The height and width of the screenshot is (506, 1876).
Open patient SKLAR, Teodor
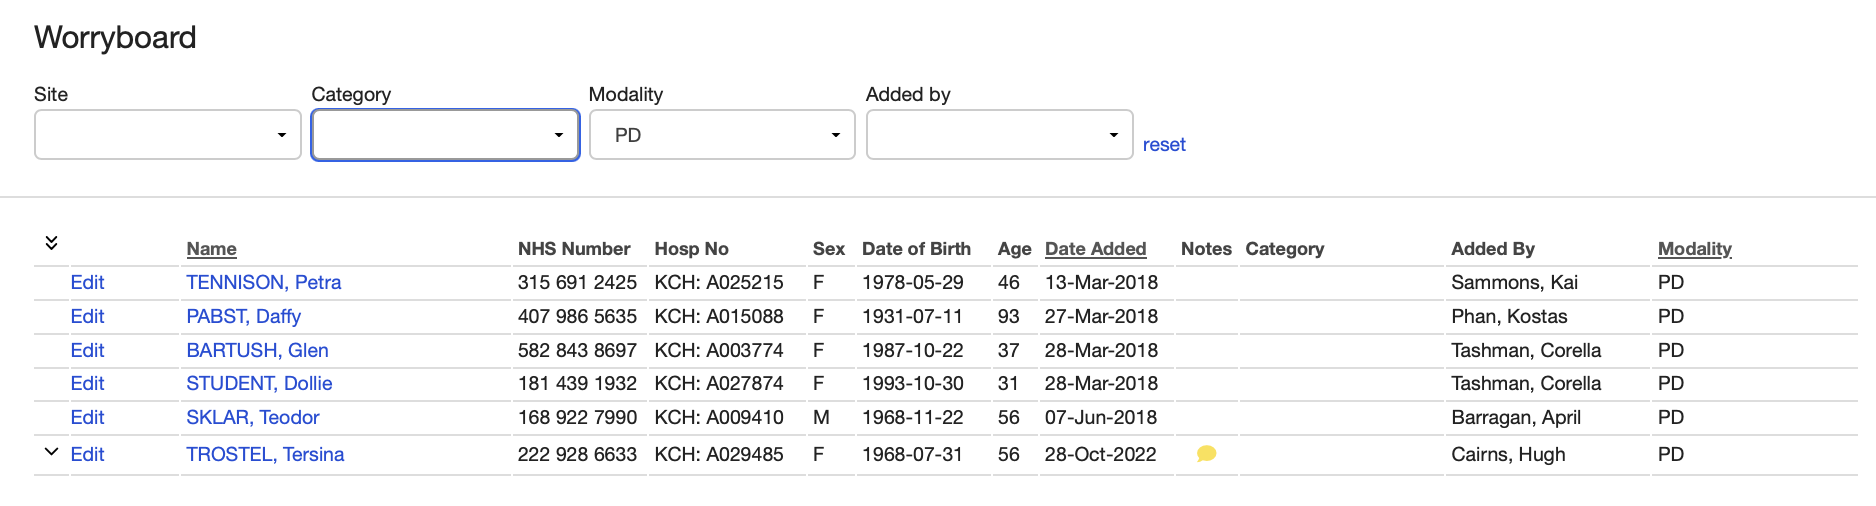pos(253,418)
